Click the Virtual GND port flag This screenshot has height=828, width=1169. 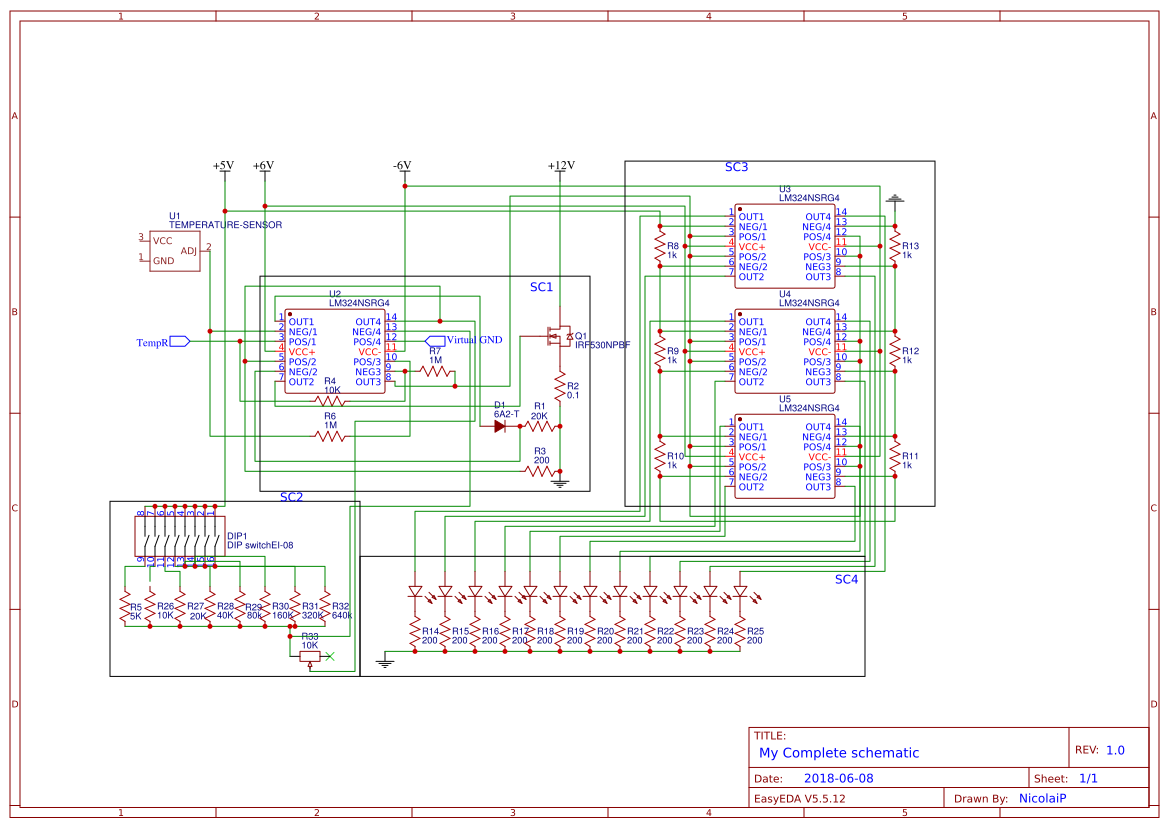click(435, 341)
